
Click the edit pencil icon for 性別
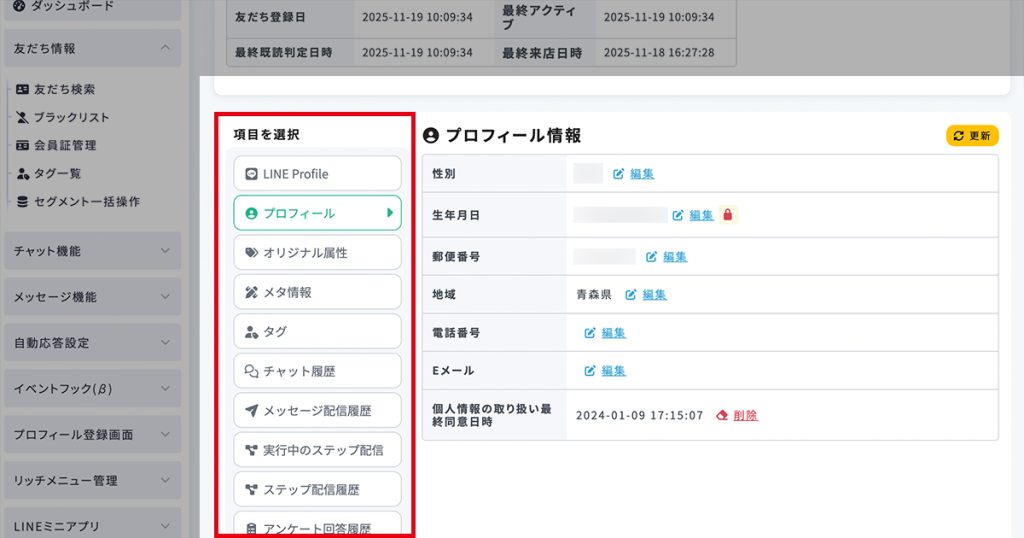pyautogui.click(x=619, y=174)
